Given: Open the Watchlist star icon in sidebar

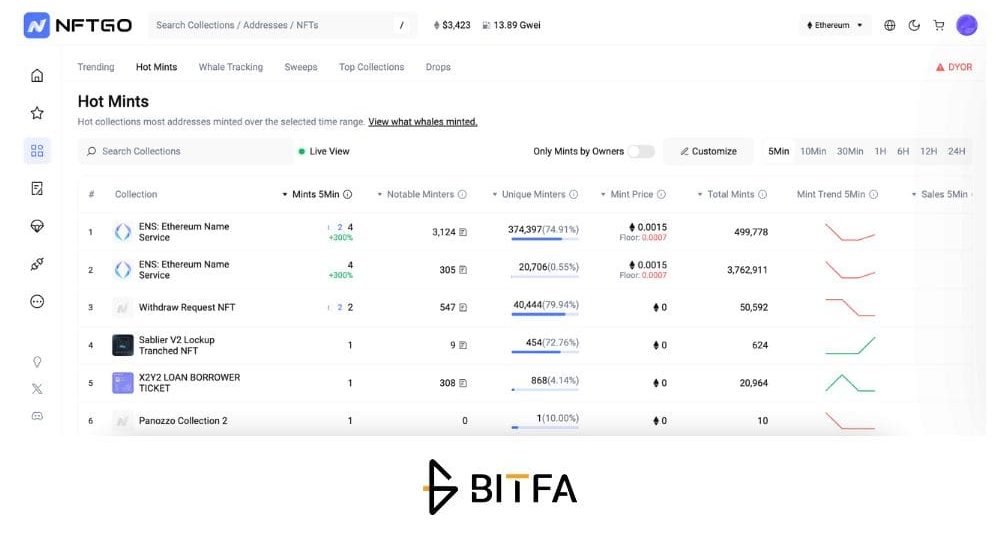Looking at the screenshot, I should tap(37, 113).
